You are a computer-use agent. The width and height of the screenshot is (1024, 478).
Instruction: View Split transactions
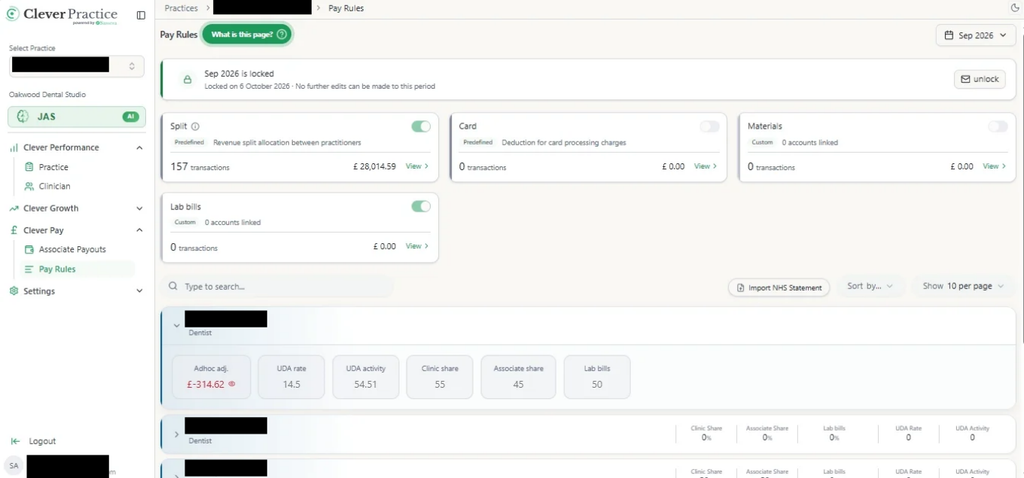pos(417,166)
